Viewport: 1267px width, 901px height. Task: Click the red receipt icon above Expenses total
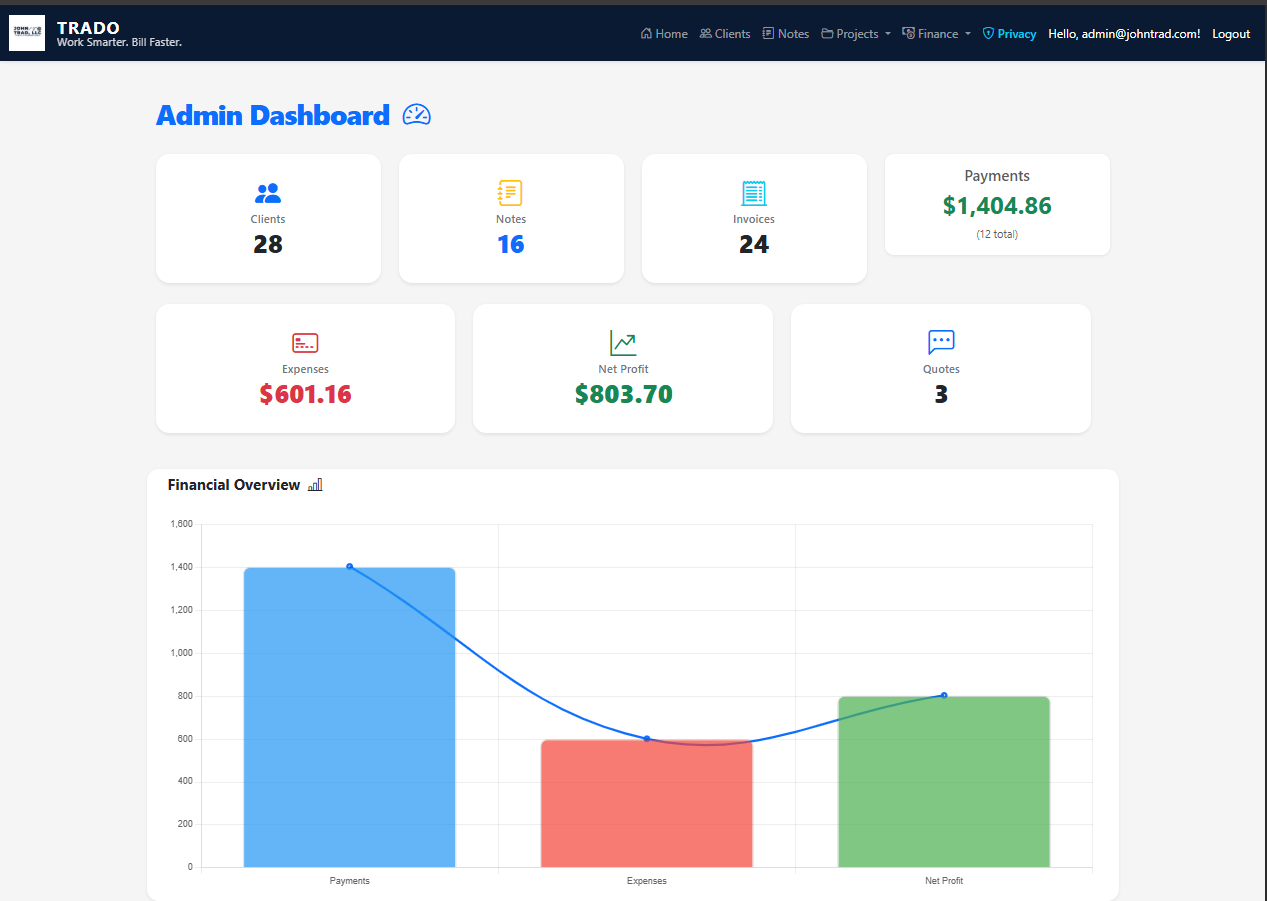(304, 341)
